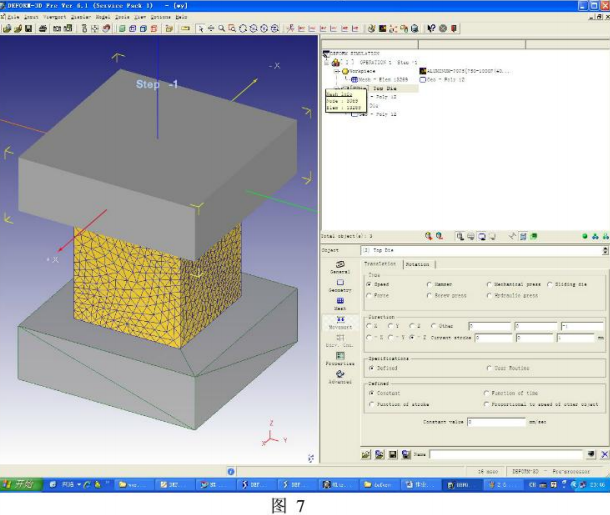Screen dimensions: 610x515
Task: Open the Options menu
Action: [161, 17]
